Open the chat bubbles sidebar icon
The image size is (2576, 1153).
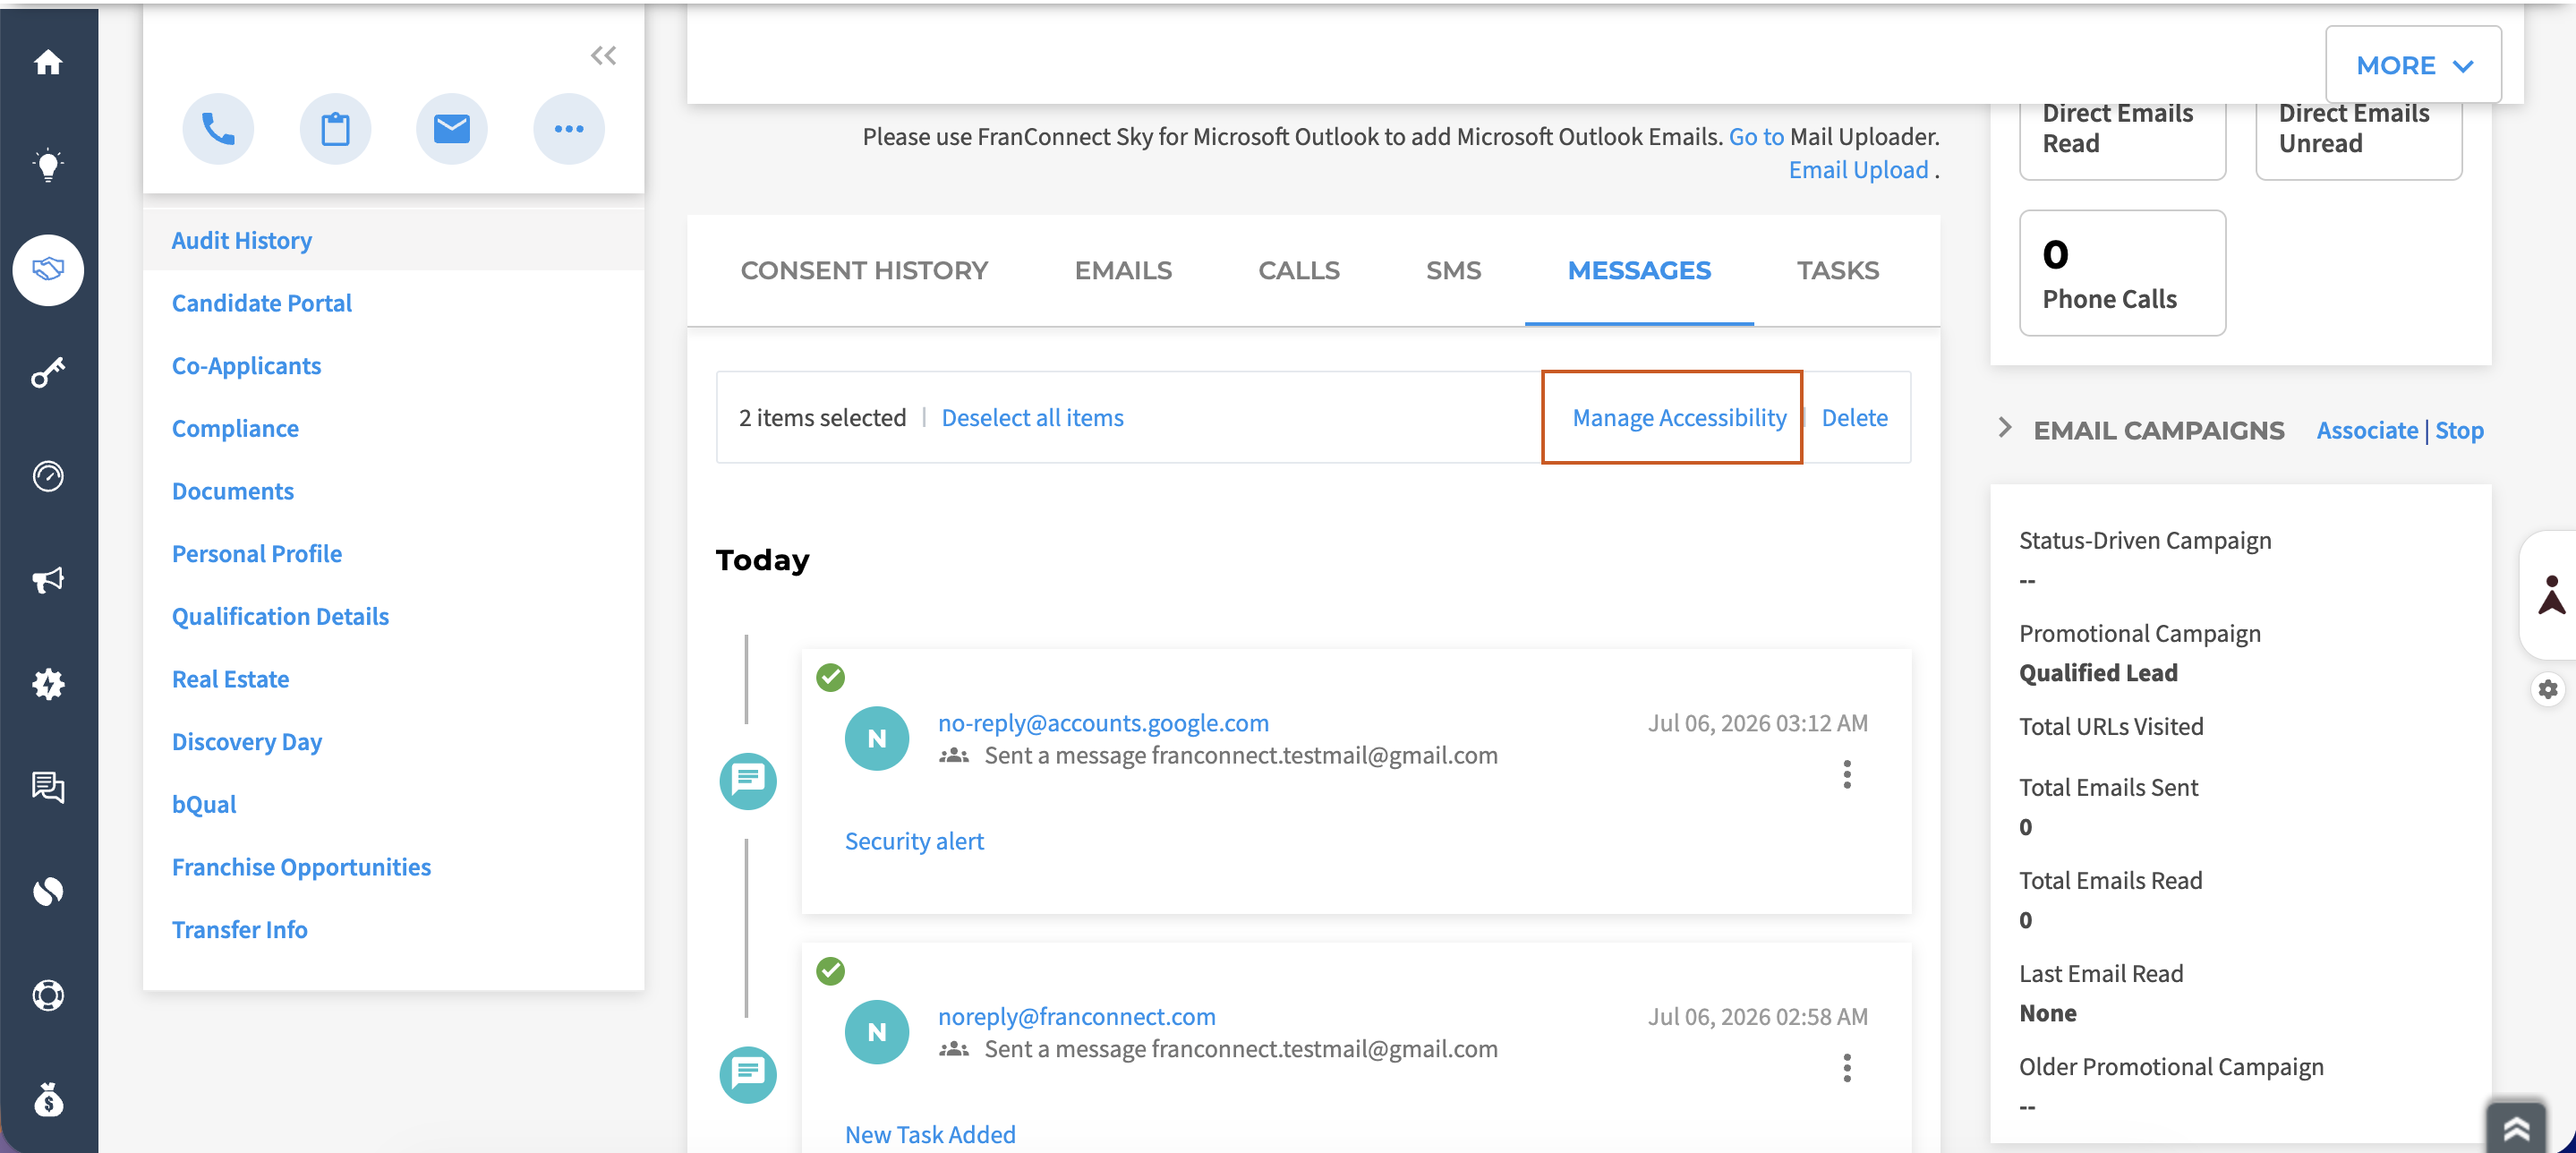click(x=48, y=788)
